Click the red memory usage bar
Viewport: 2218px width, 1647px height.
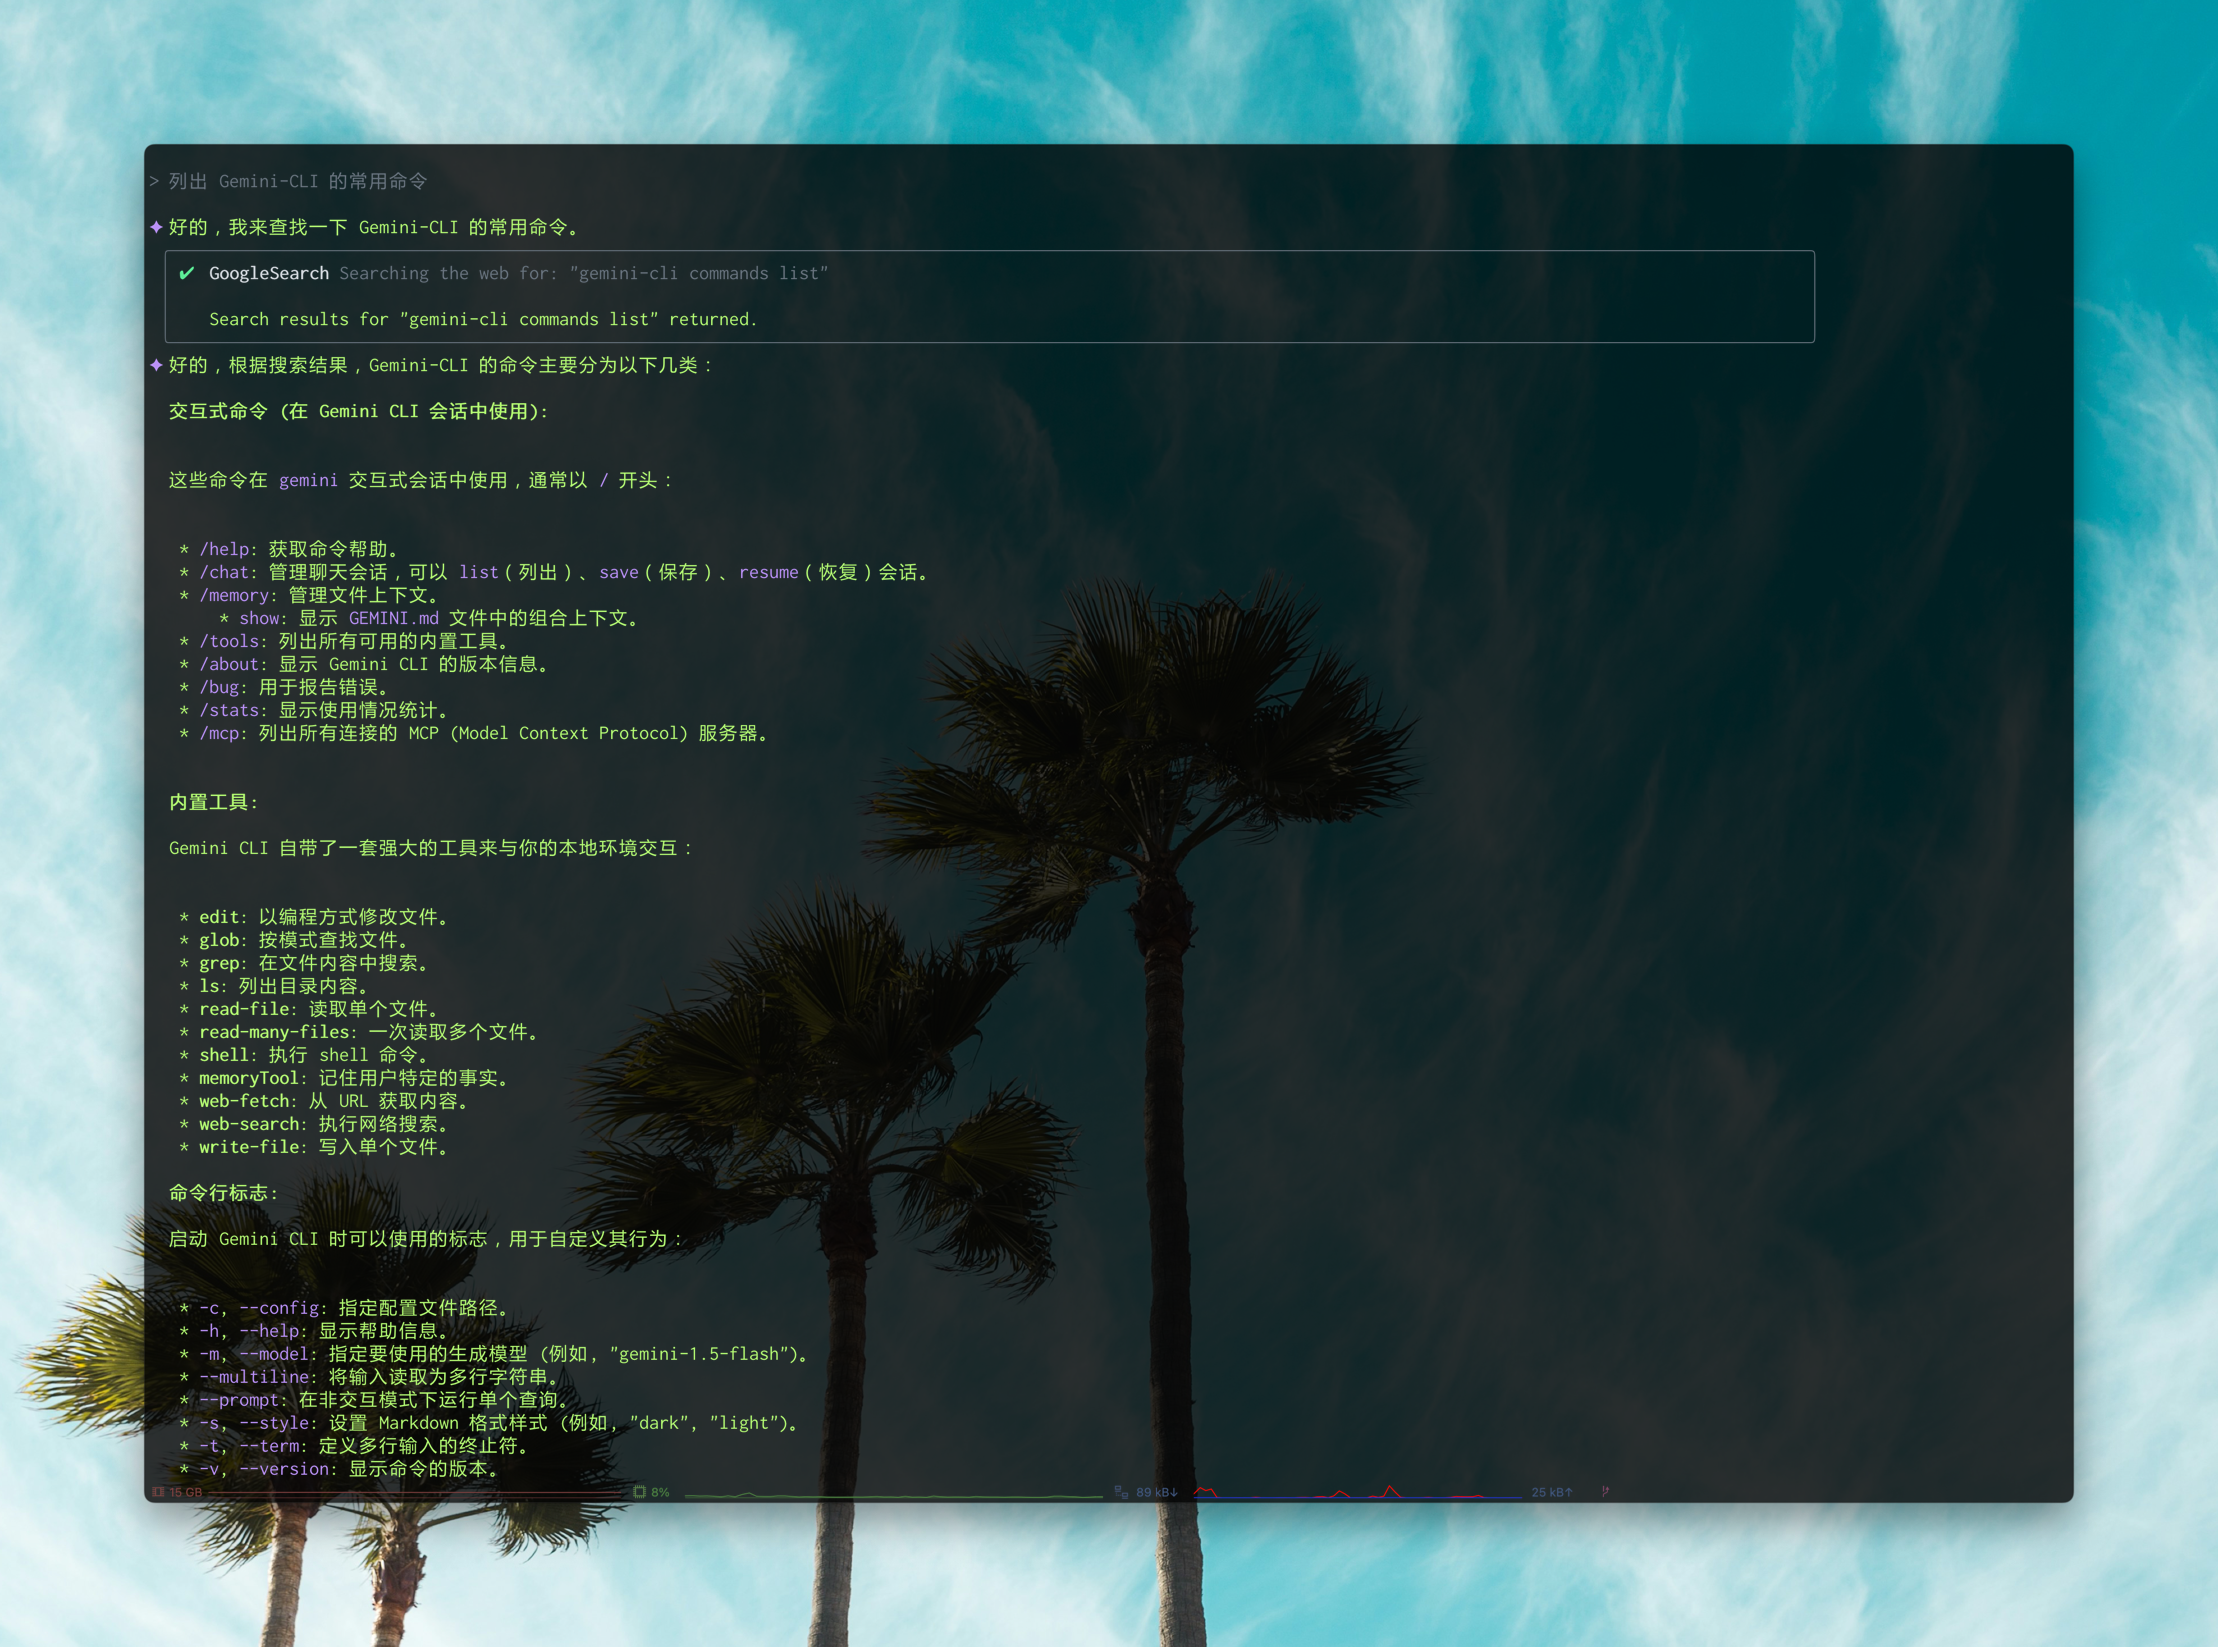[x=415, y=1493]
